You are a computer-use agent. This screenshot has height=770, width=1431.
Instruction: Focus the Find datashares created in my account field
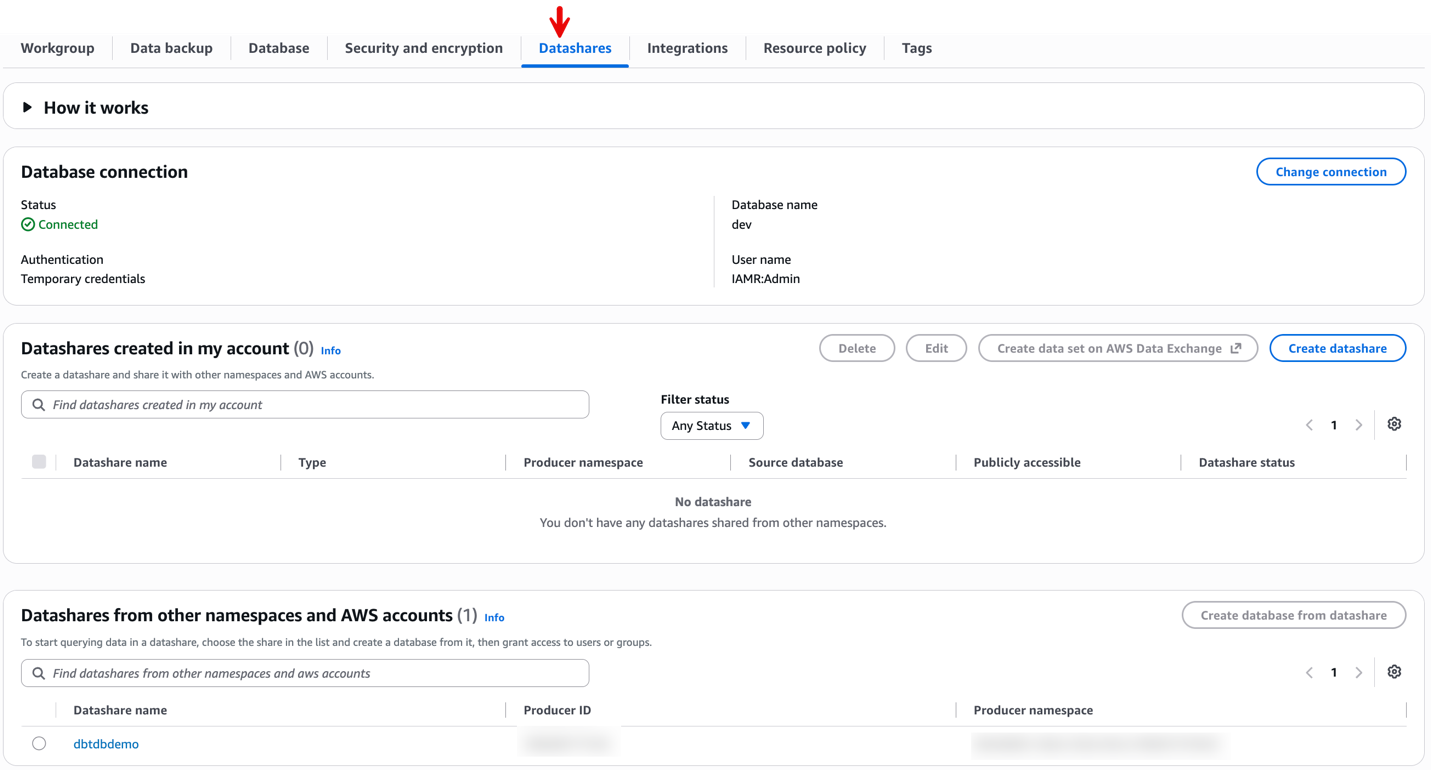tap(305, 405)
